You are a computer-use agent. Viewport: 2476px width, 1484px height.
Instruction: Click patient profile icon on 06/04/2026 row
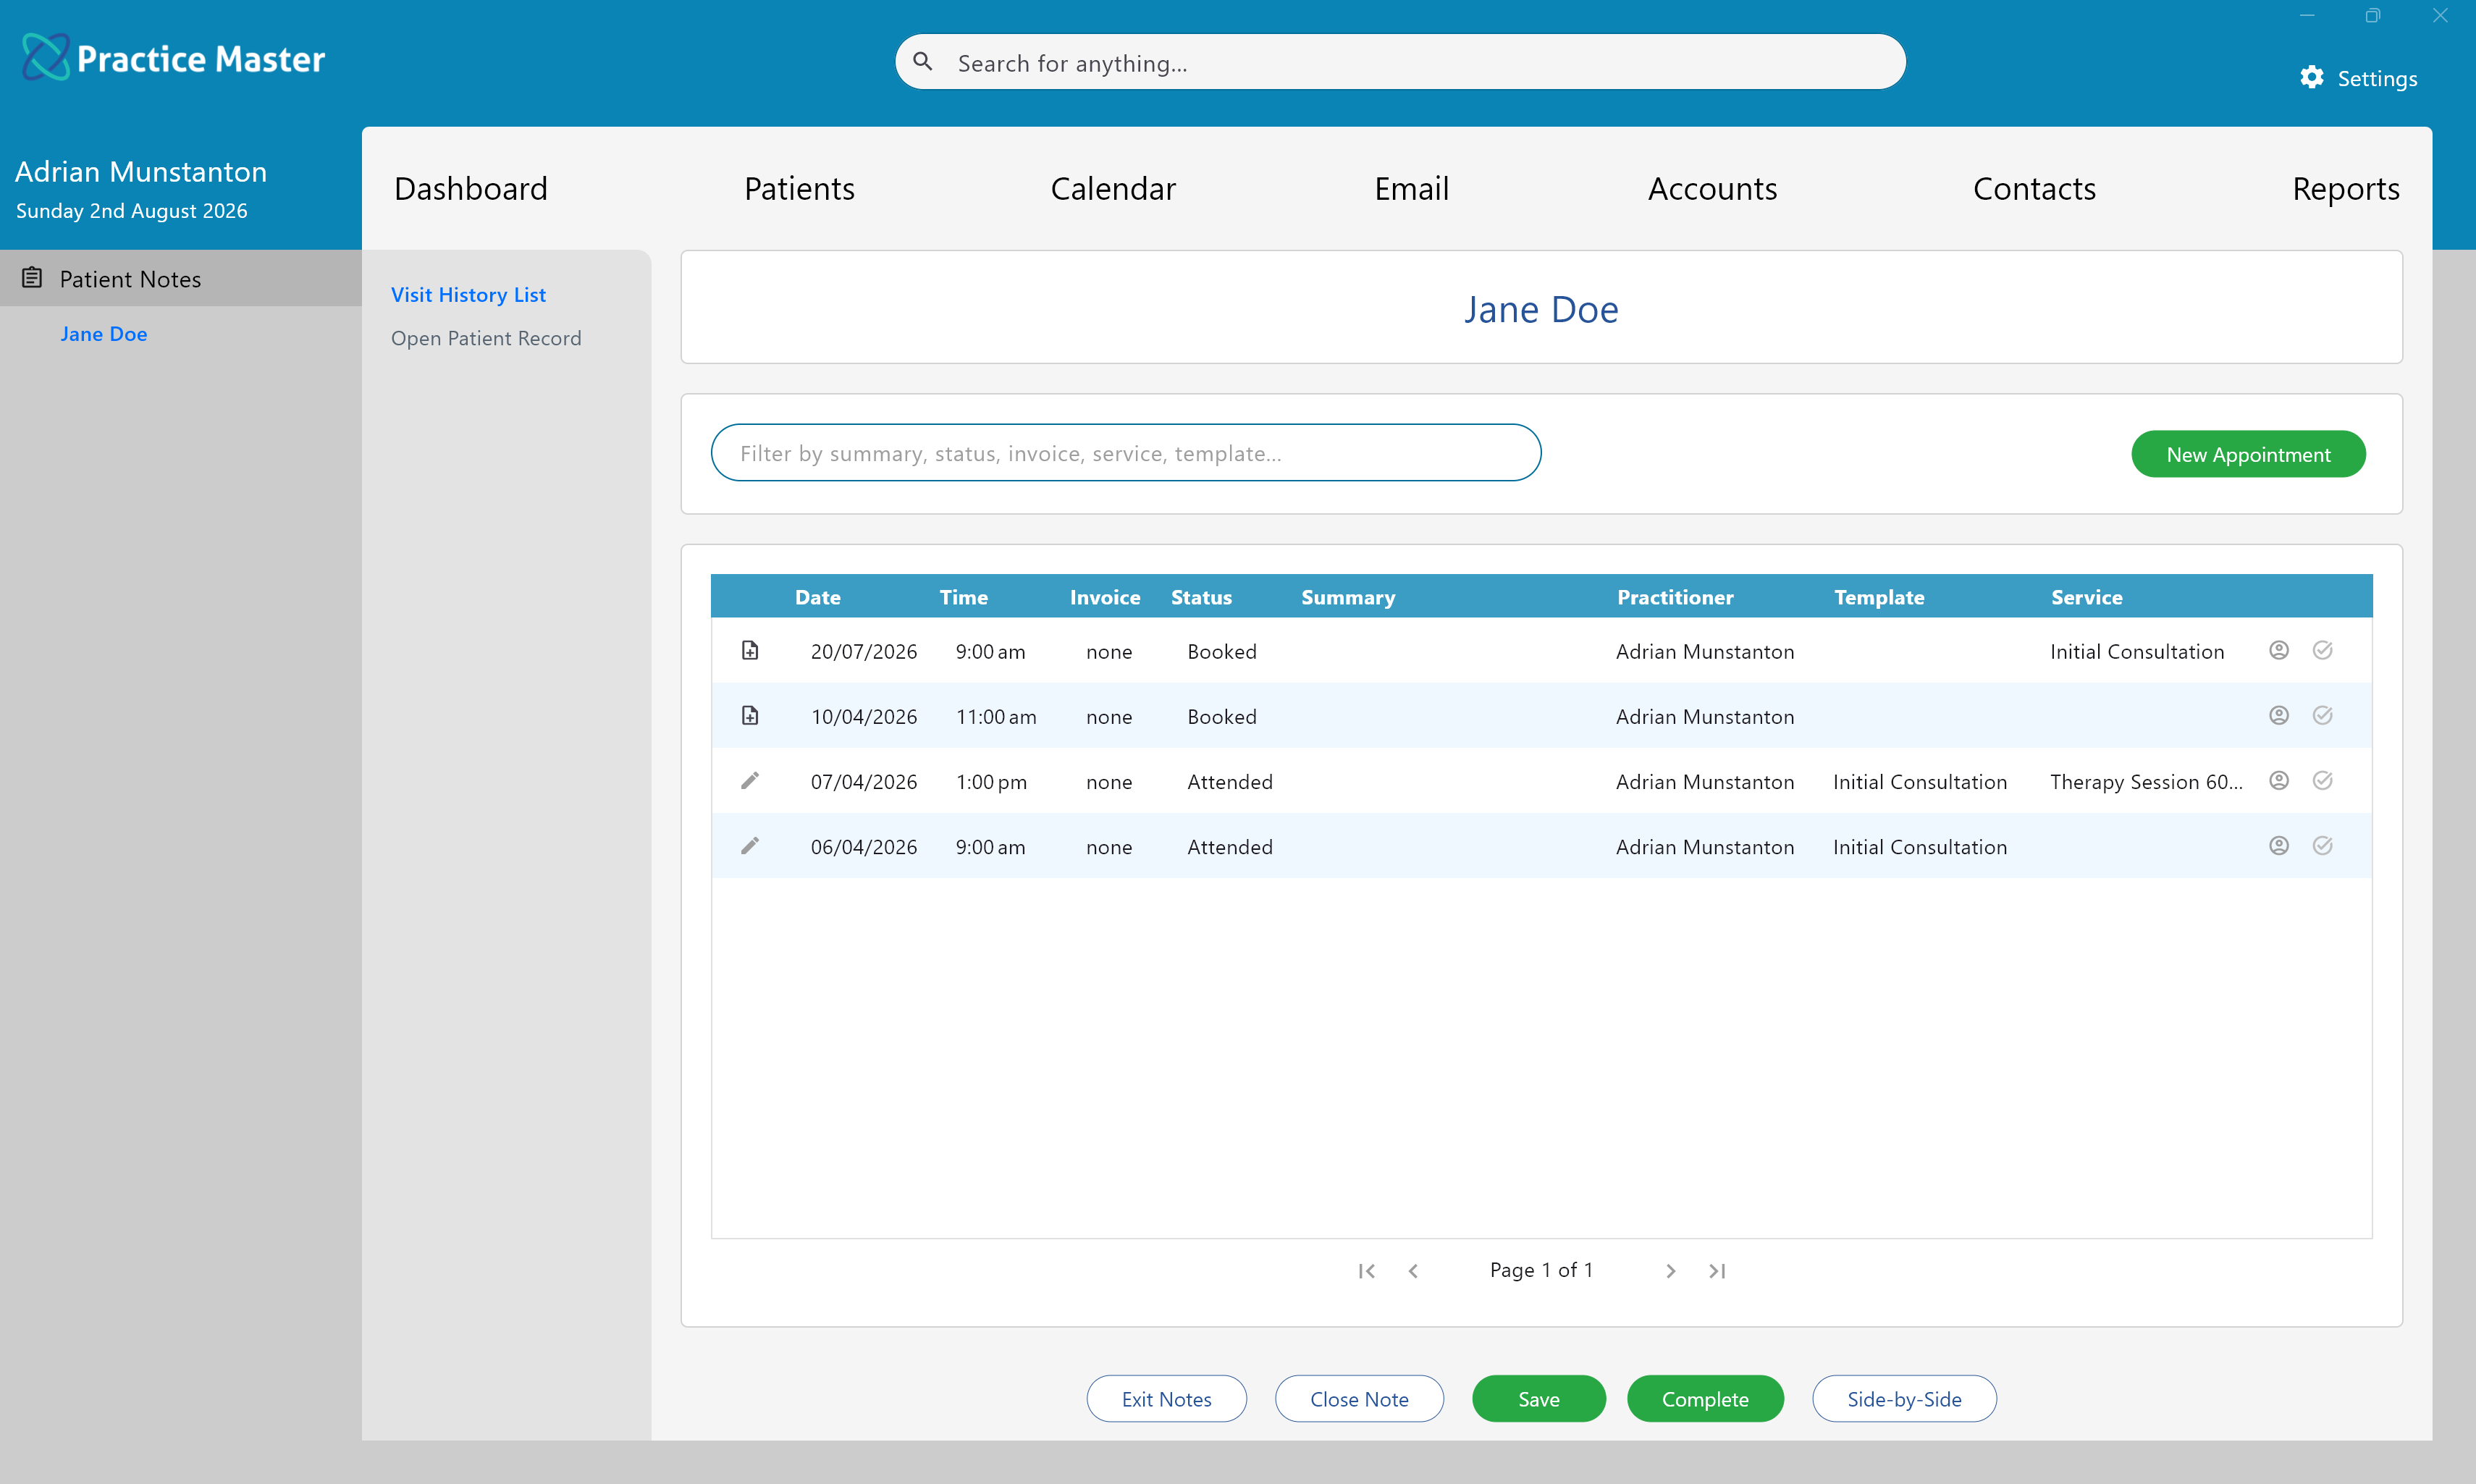2279,845
